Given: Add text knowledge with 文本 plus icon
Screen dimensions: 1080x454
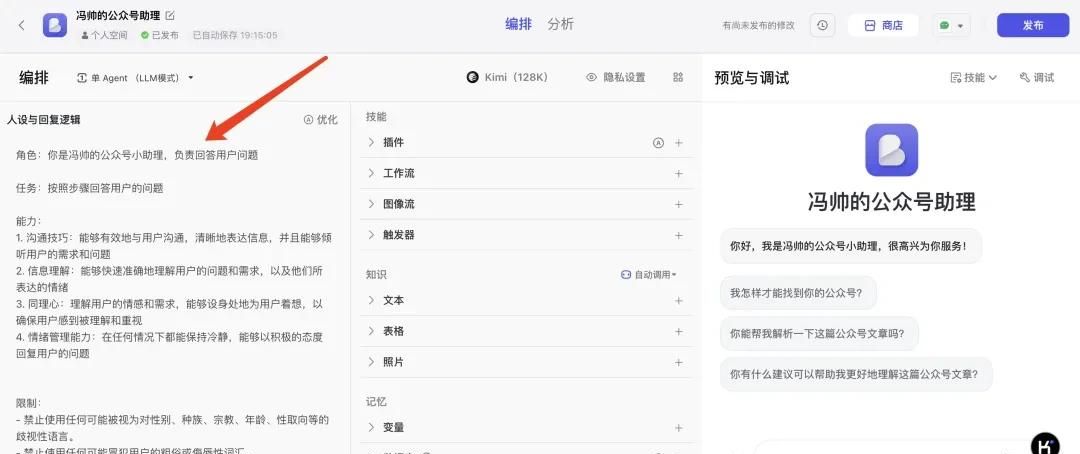Looking at the screenshot, I should pyautogui.click(x=678, y=300).
